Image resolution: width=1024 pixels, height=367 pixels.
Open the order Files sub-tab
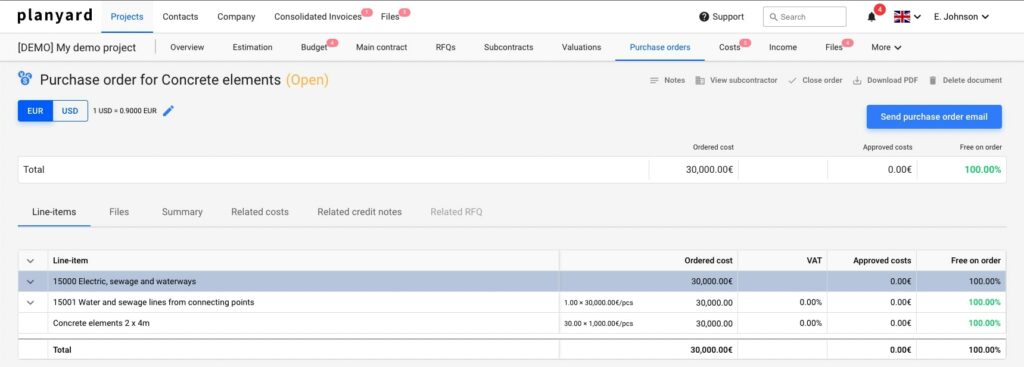click(119, 212)
